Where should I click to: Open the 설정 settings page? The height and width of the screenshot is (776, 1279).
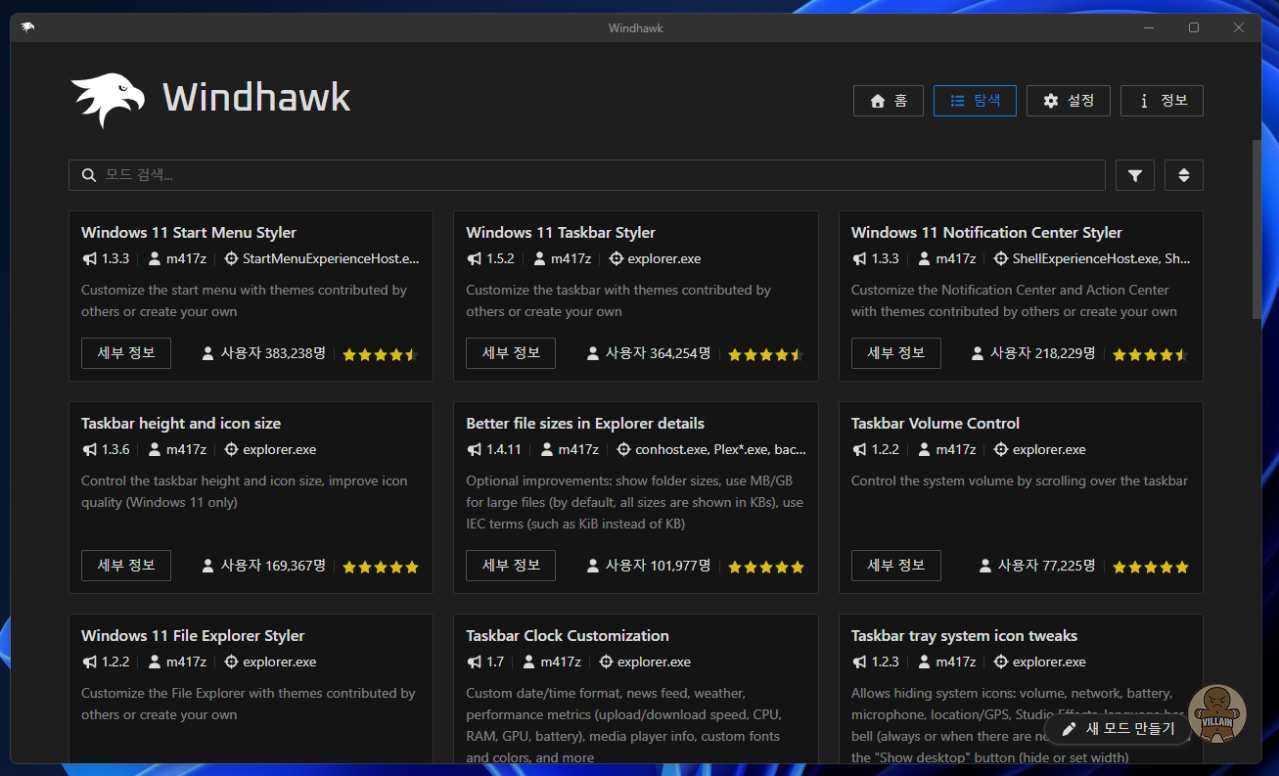pyautogui.click(x=1068, y=101)
